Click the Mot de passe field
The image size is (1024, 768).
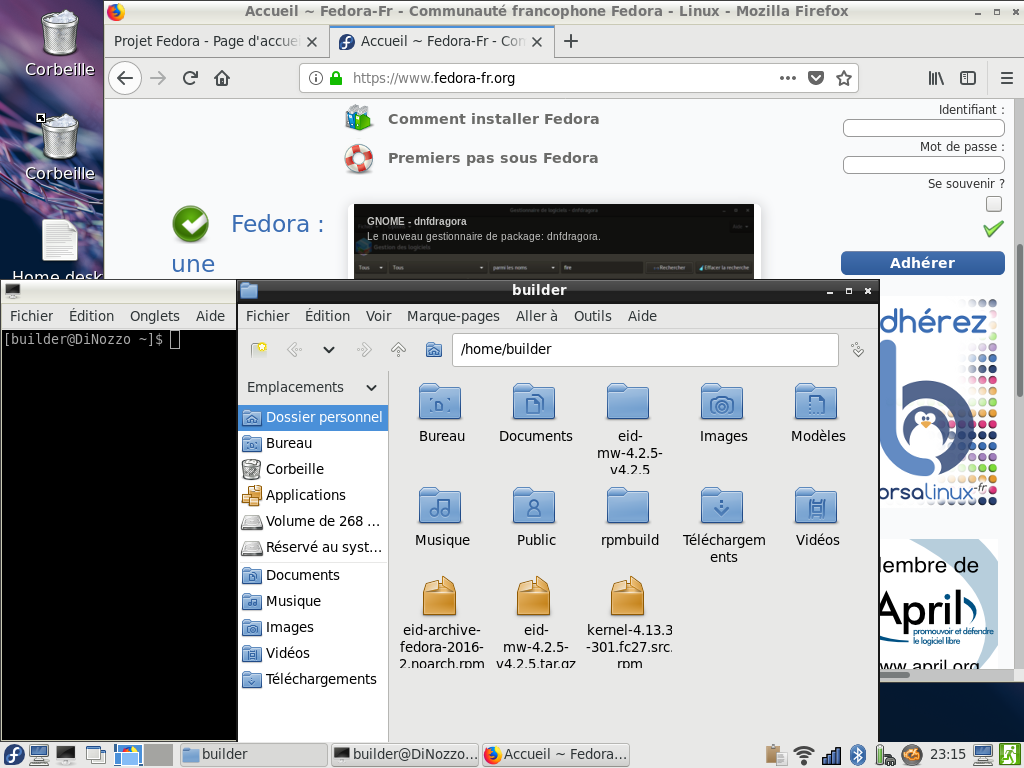point(923,165)
